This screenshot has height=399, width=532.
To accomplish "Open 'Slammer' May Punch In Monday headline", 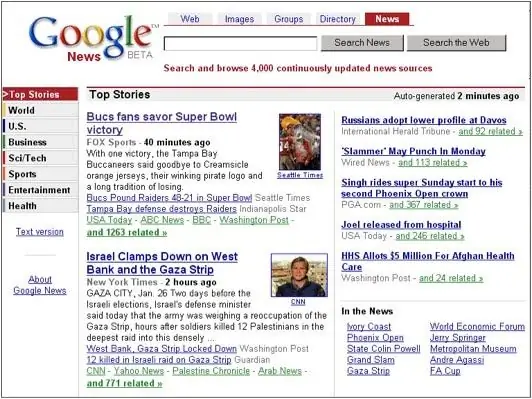I will tap(413, 151).
